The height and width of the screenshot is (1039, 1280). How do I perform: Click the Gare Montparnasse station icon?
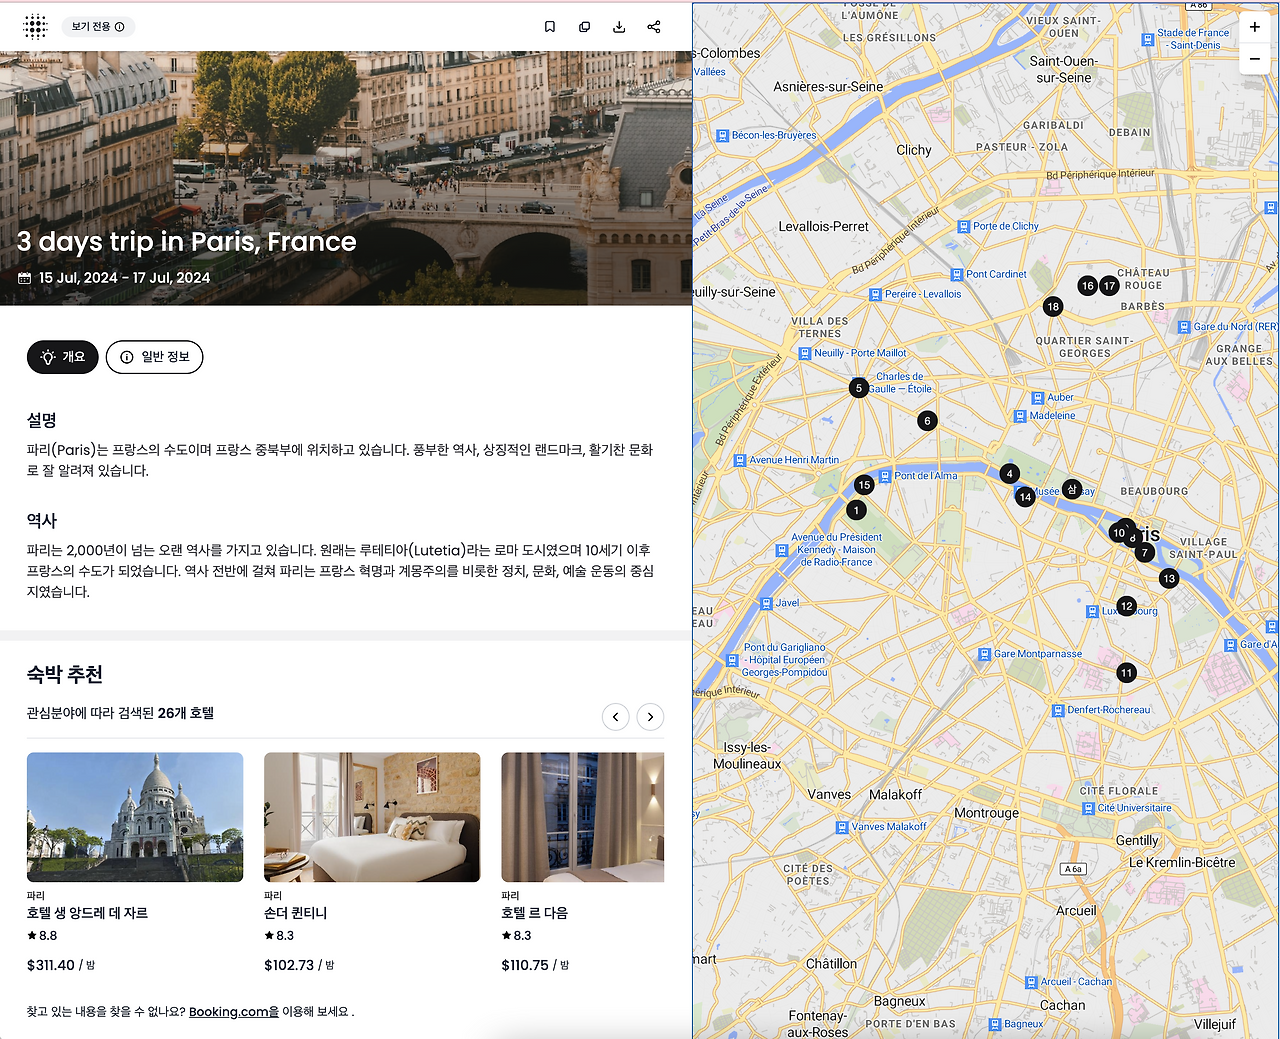pyautogui.click(x=984, y=654)
